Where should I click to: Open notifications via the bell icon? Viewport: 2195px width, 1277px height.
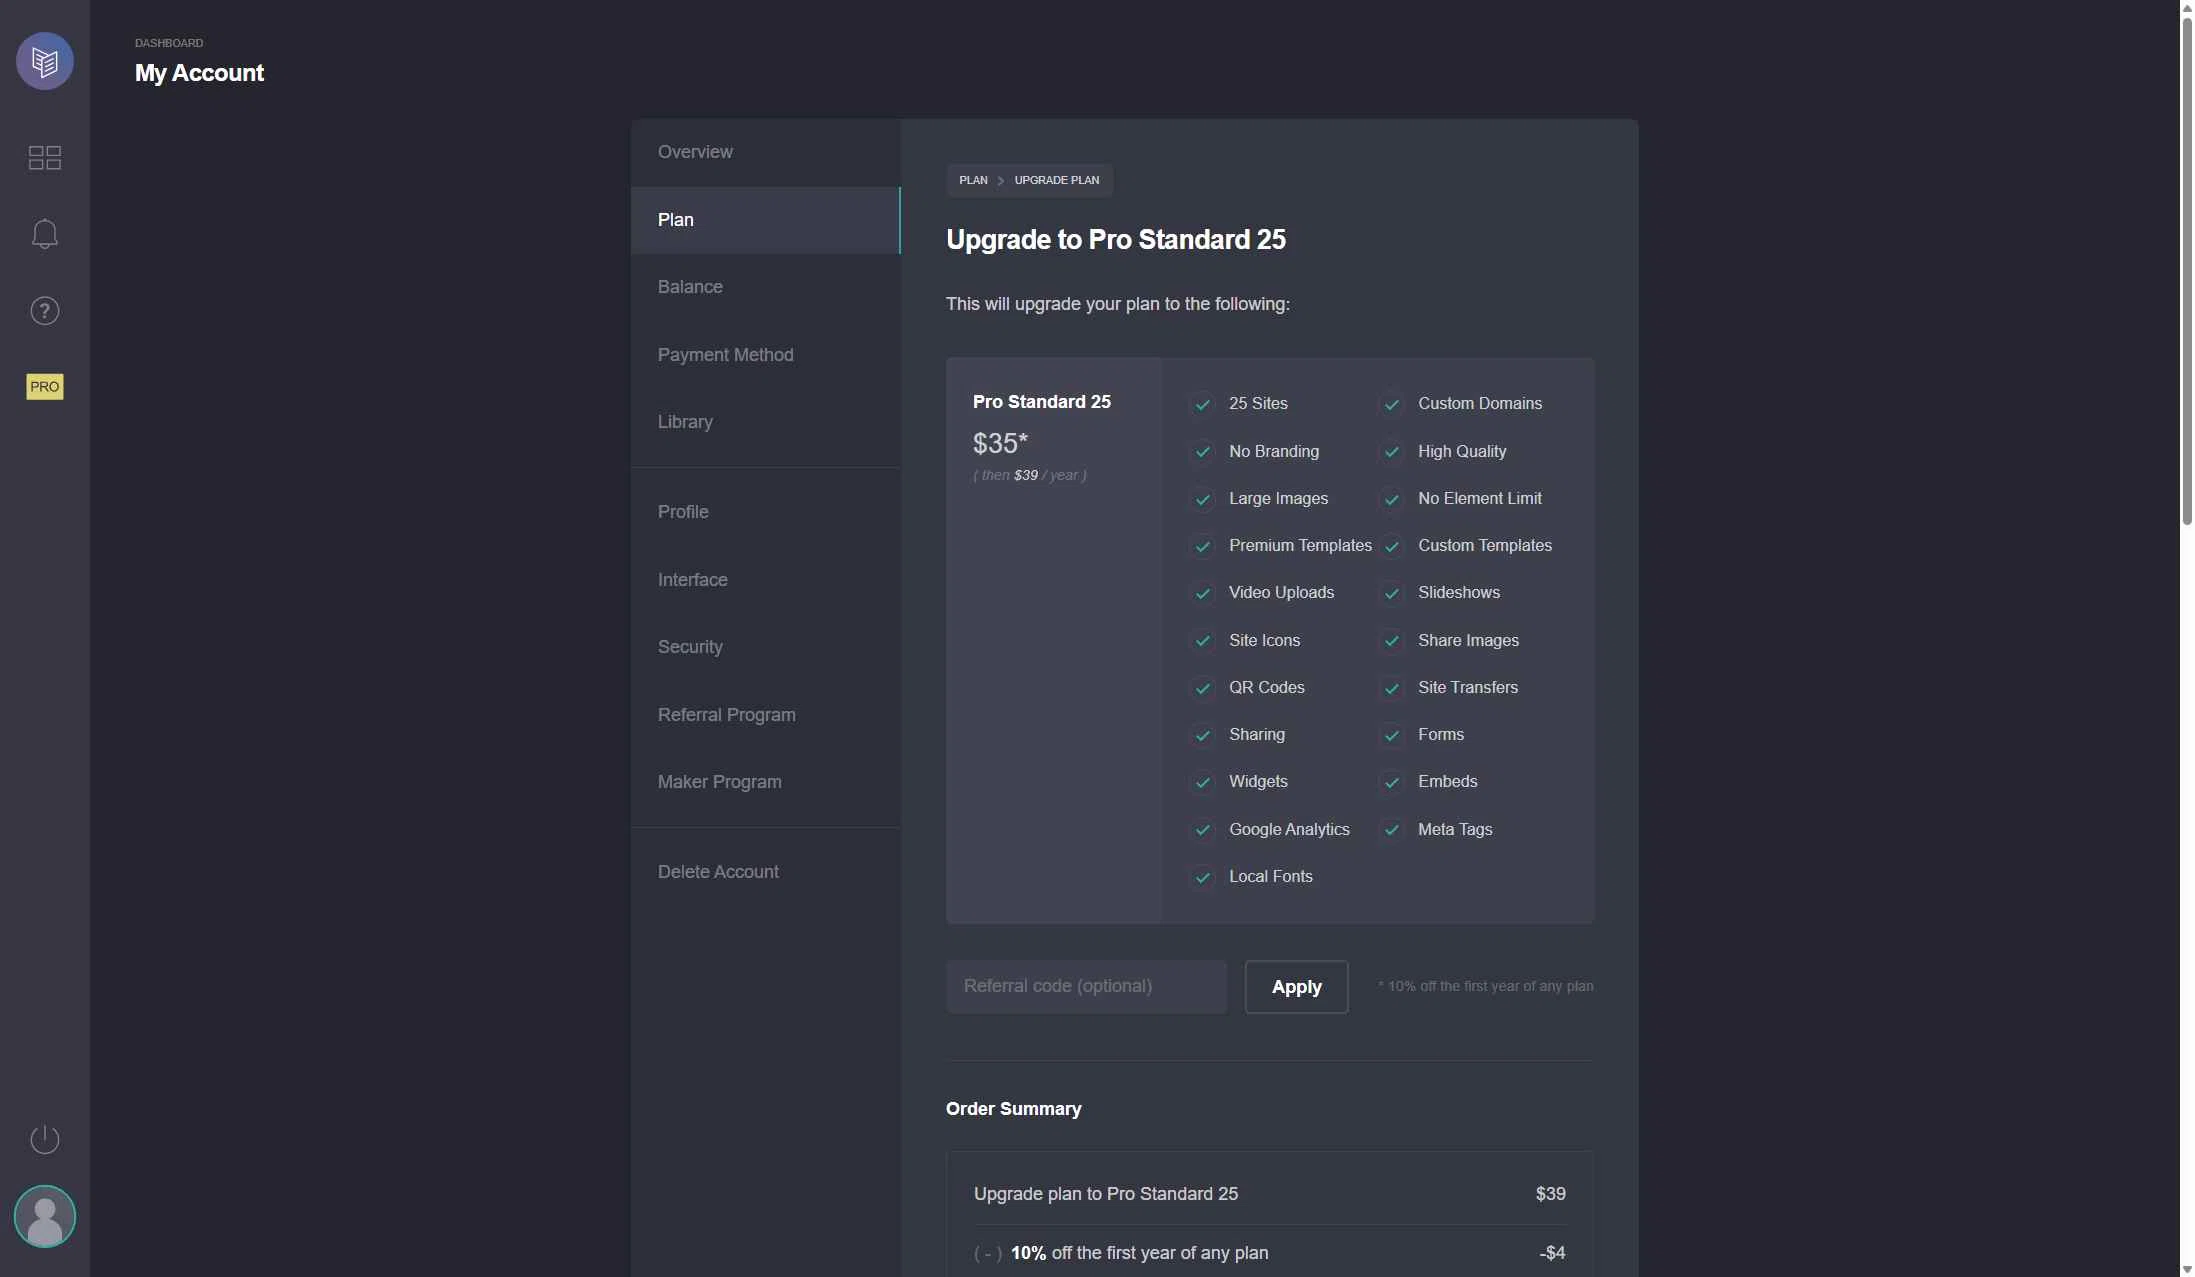point(44,234)
